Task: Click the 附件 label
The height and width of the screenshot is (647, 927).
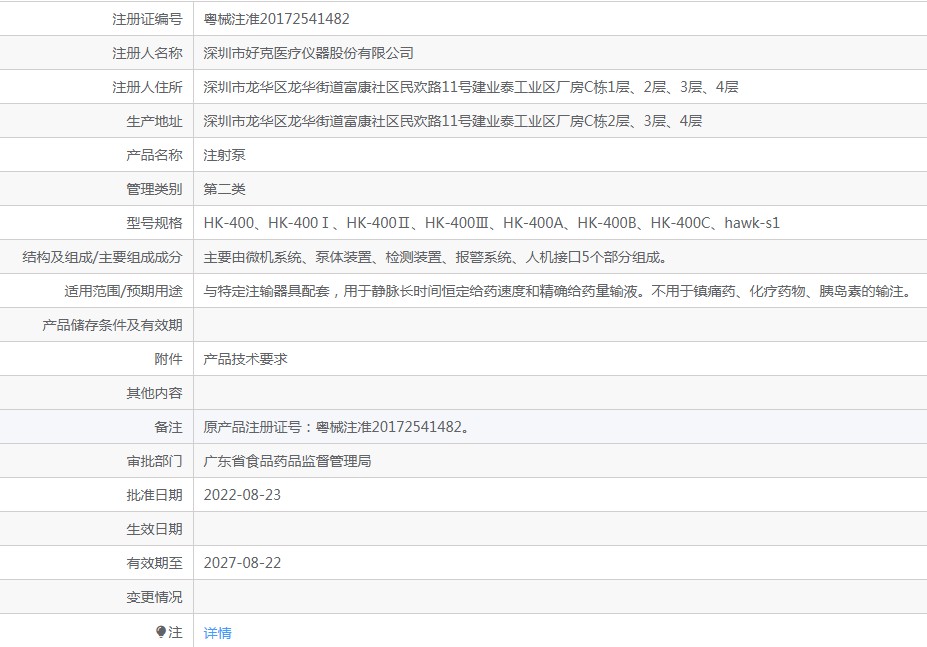Action: (168, 359)
